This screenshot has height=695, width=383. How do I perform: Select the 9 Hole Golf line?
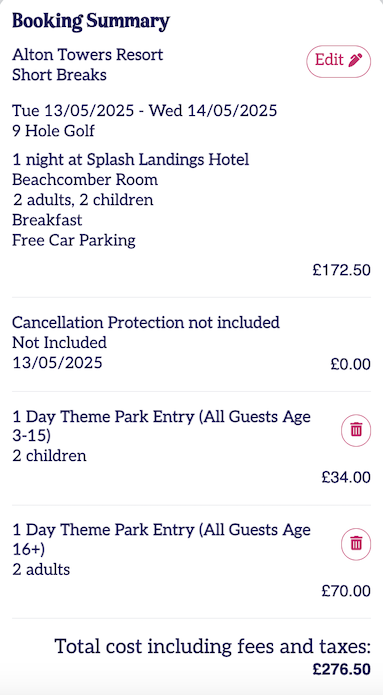tap(53, 131)
